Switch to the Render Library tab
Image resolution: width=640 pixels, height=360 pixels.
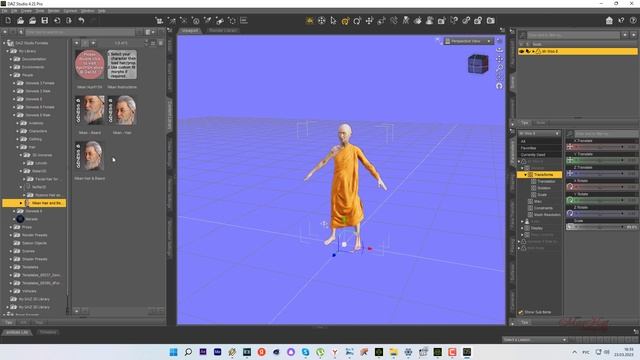pos(223,30)
